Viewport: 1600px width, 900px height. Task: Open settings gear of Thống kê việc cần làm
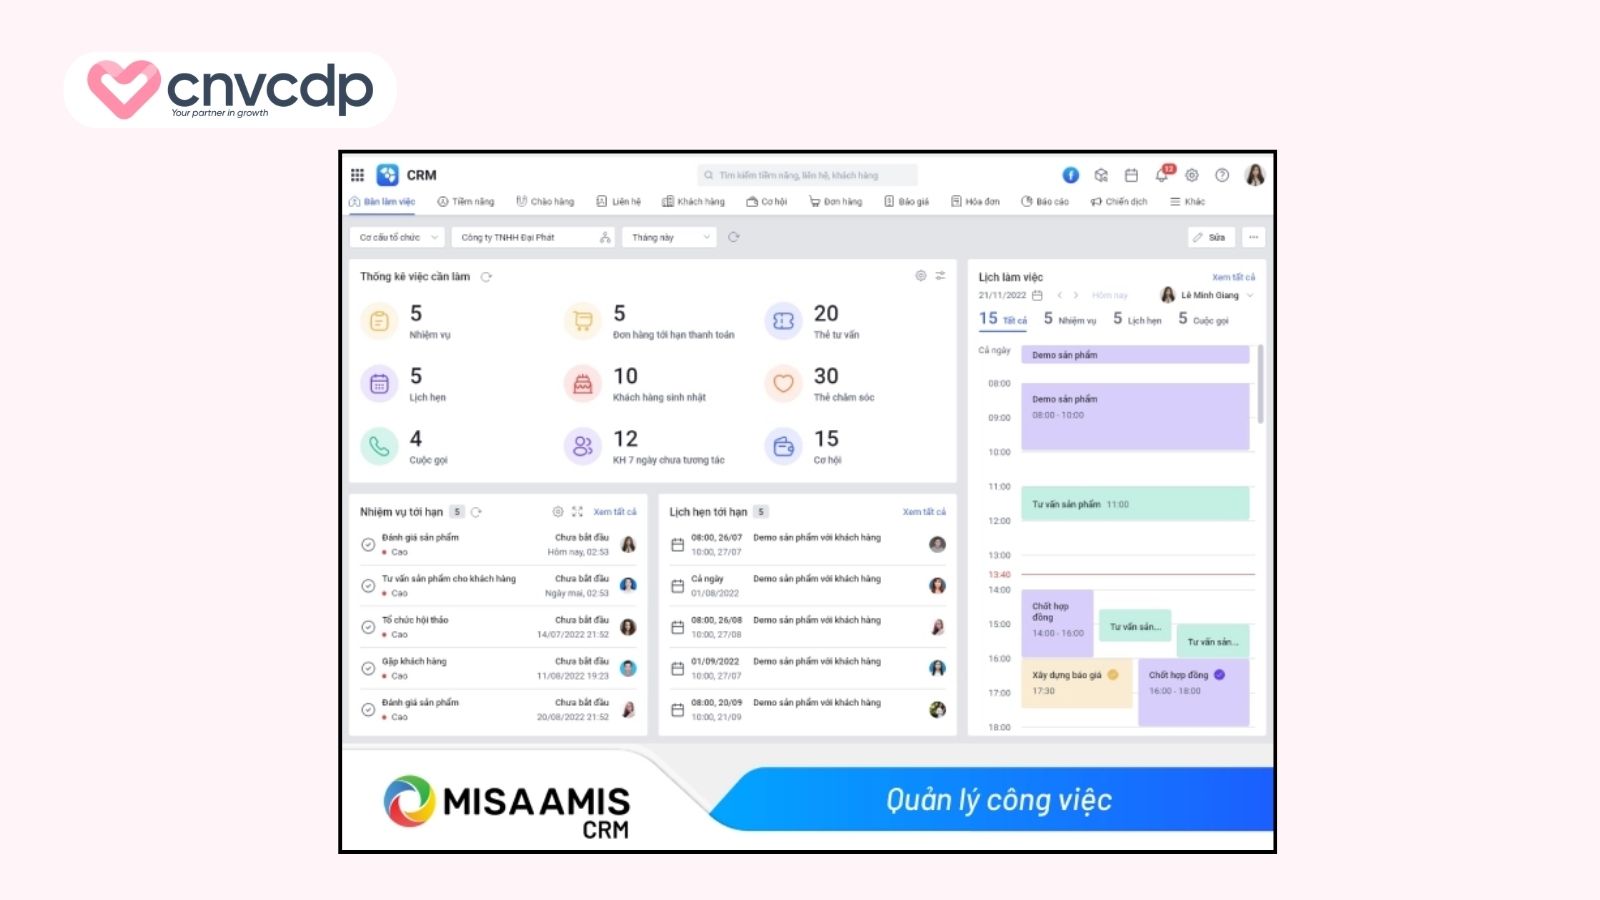pos(921,276)
